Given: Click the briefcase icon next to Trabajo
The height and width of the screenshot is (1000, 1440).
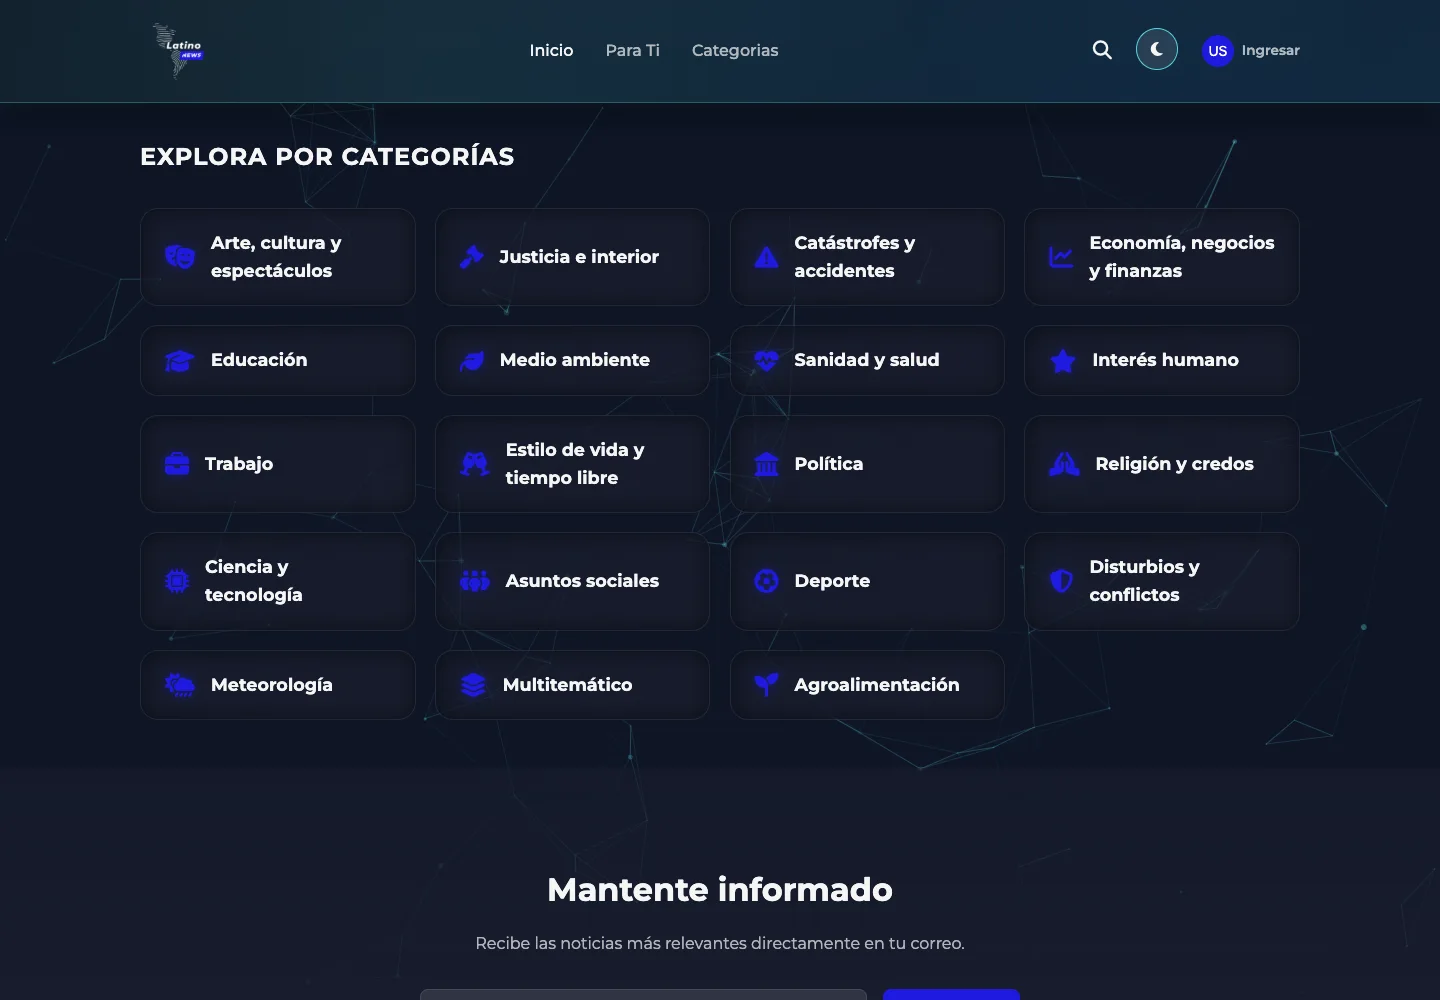Looking at the screenshot, I should (177, 464).
